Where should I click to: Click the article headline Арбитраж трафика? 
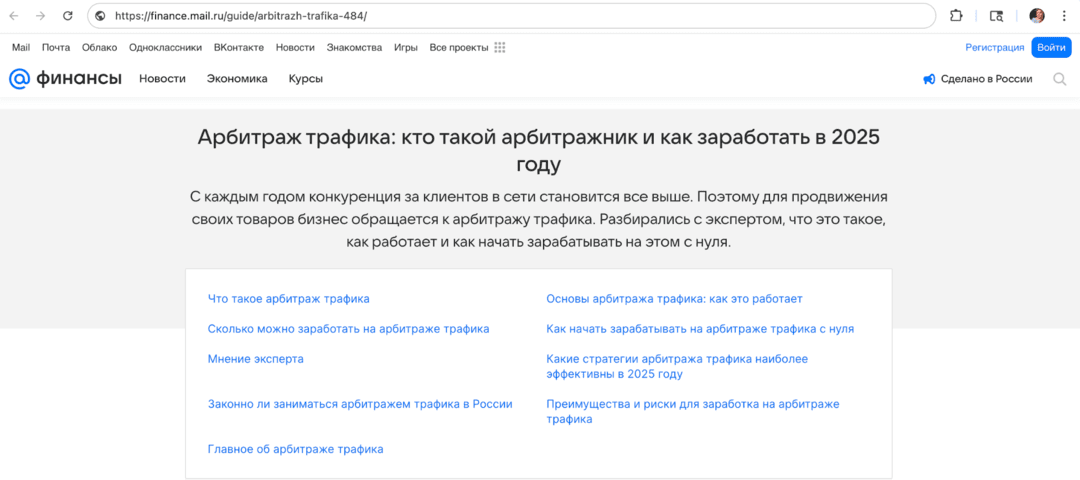(x=539, y=150)
